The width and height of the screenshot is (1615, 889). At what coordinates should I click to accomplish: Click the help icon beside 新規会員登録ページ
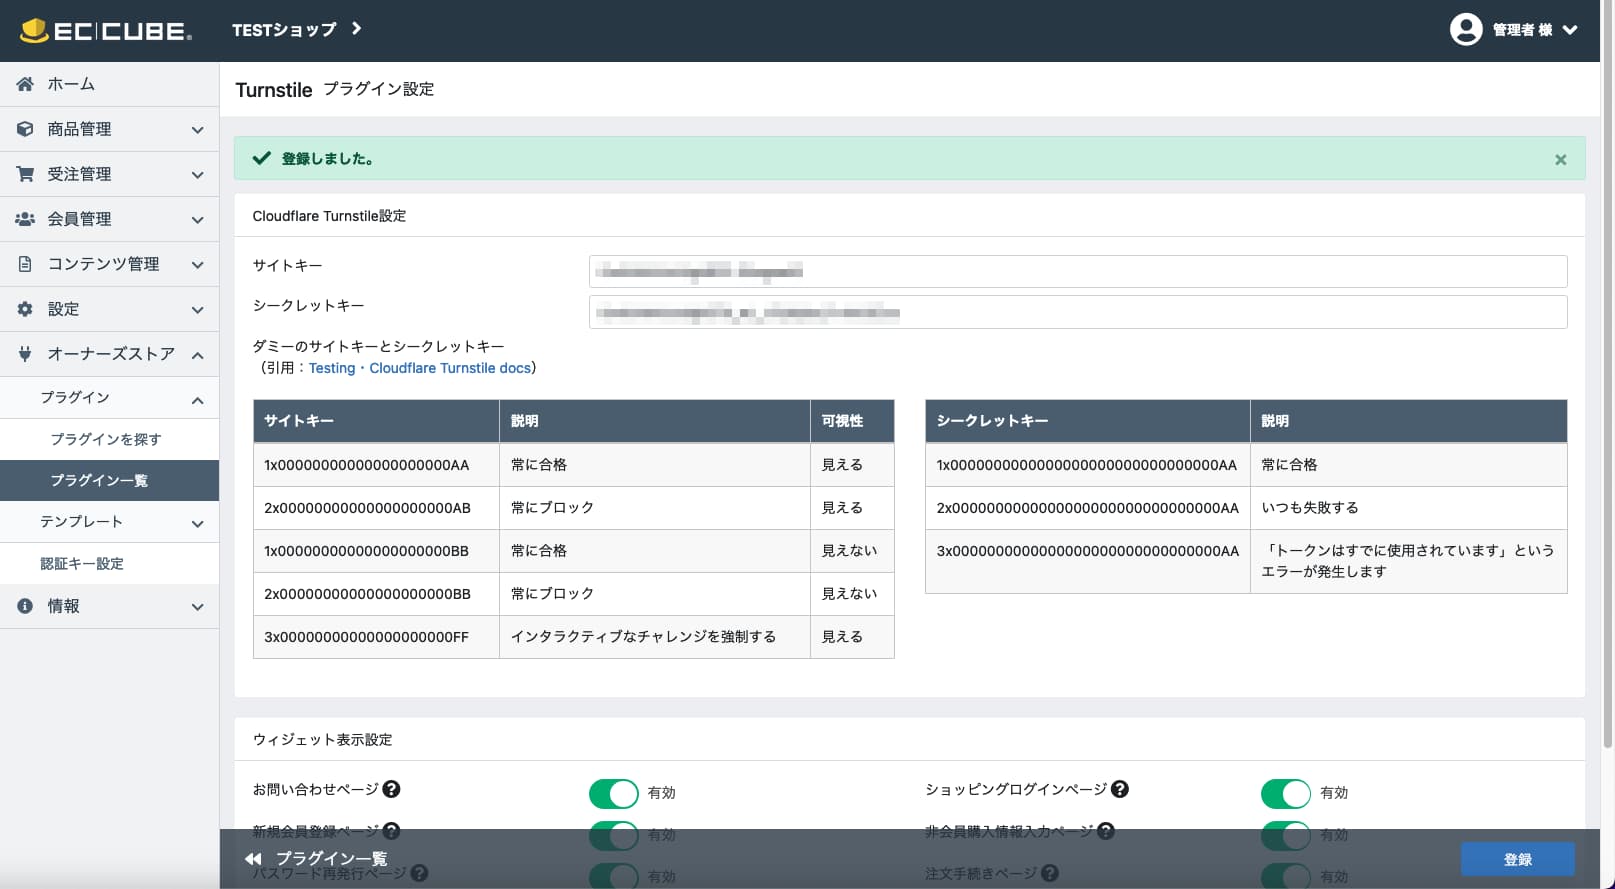(392, 831)
